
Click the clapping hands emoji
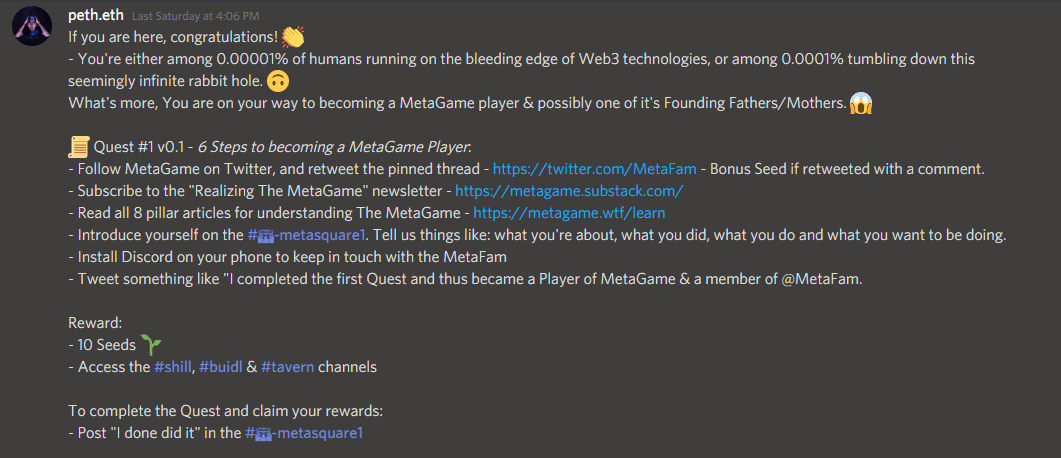(x=293, y=38)
